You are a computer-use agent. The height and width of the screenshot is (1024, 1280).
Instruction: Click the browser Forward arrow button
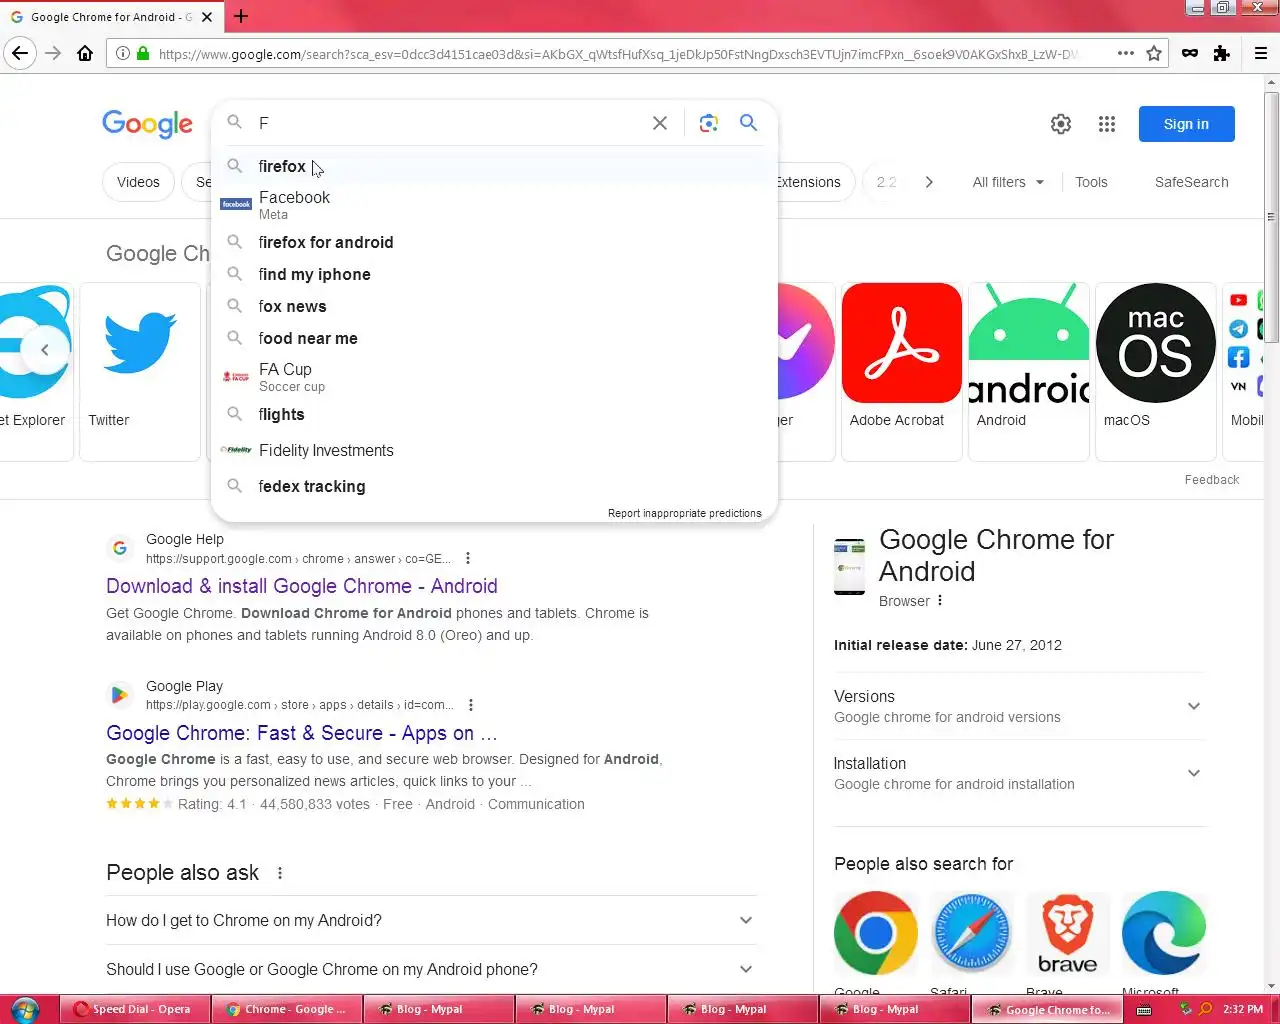[53, 54]
